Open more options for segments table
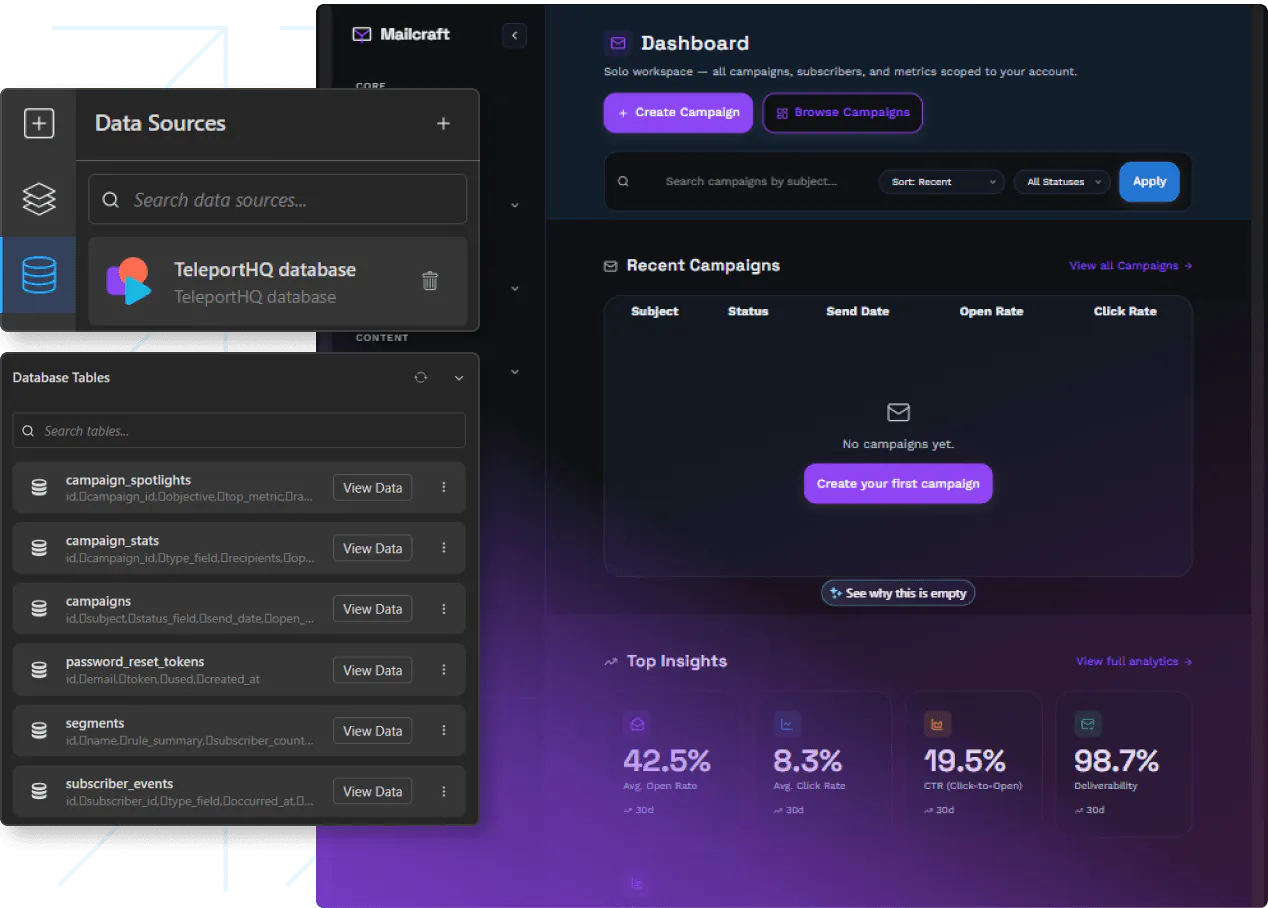This screenshot has height=908, width=1268. [x=444, y=731]
